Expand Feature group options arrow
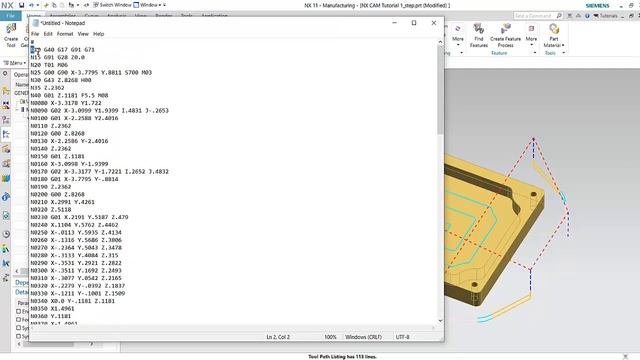 click(535, 53)
